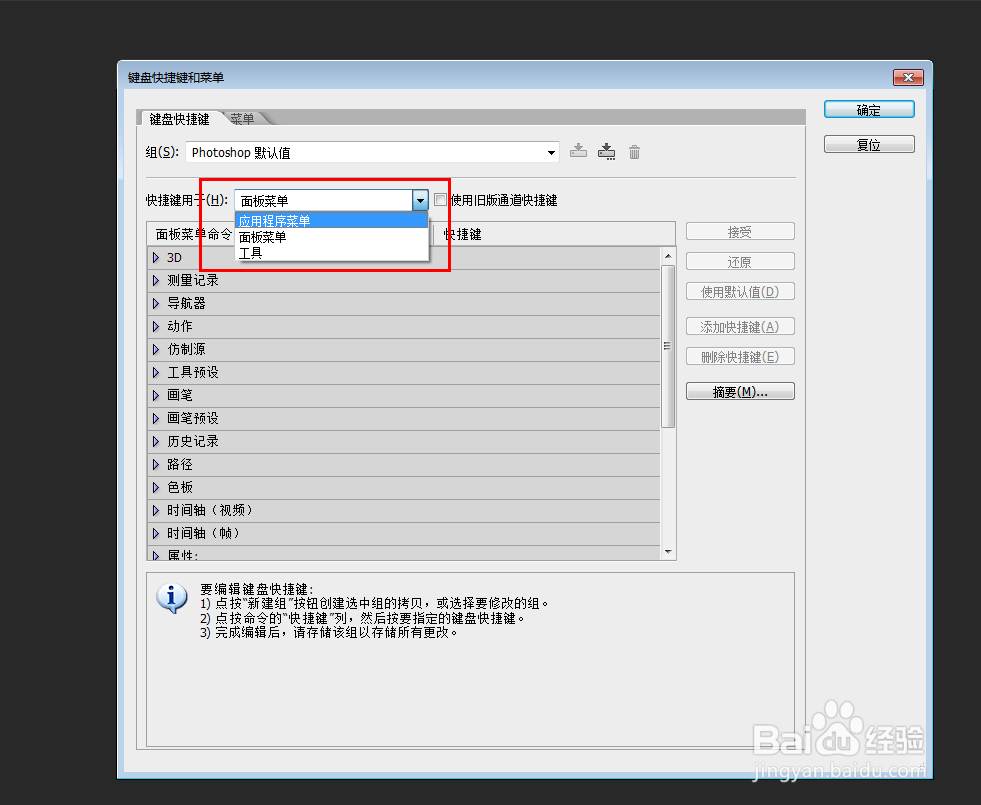This screenshot has width=981, height=805.
Task: Click the 复位 button
Action: [x=869, y=144]
